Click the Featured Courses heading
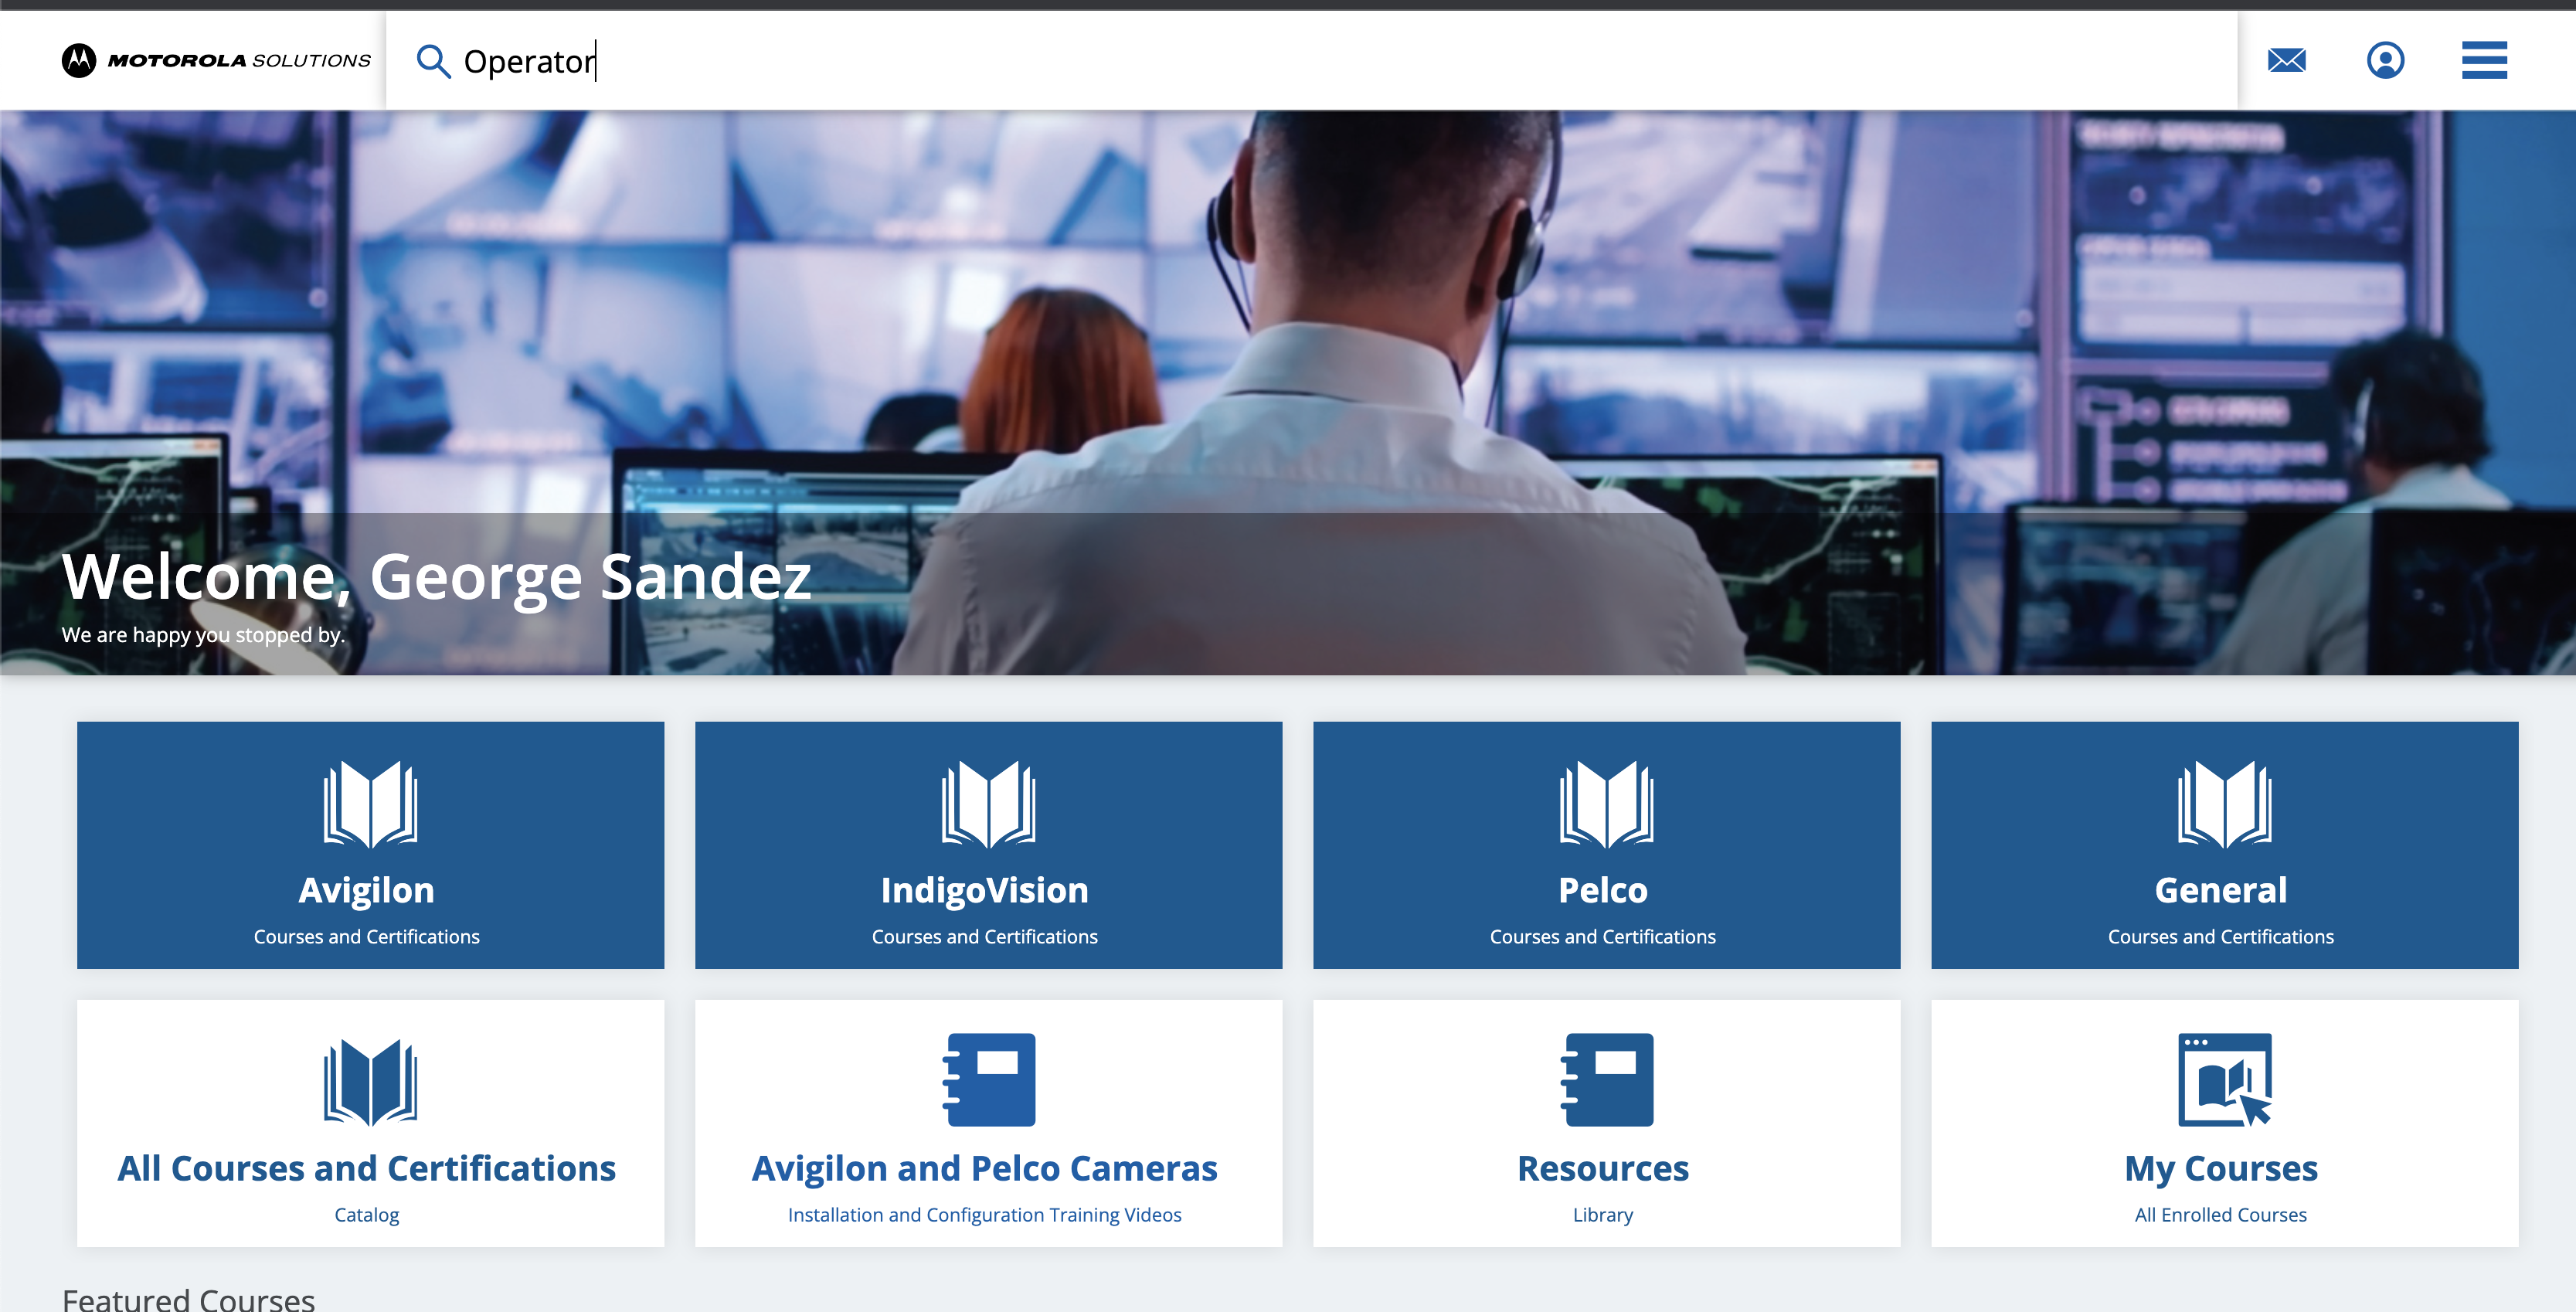 click(x=188, y=1298)
